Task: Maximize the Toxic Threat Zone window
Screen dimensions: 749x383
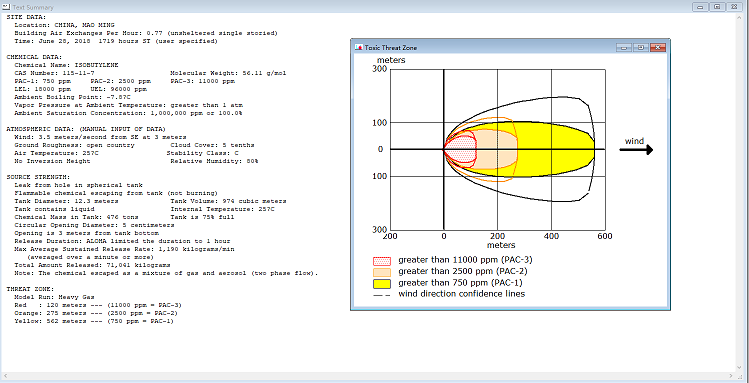Action: 640,47
